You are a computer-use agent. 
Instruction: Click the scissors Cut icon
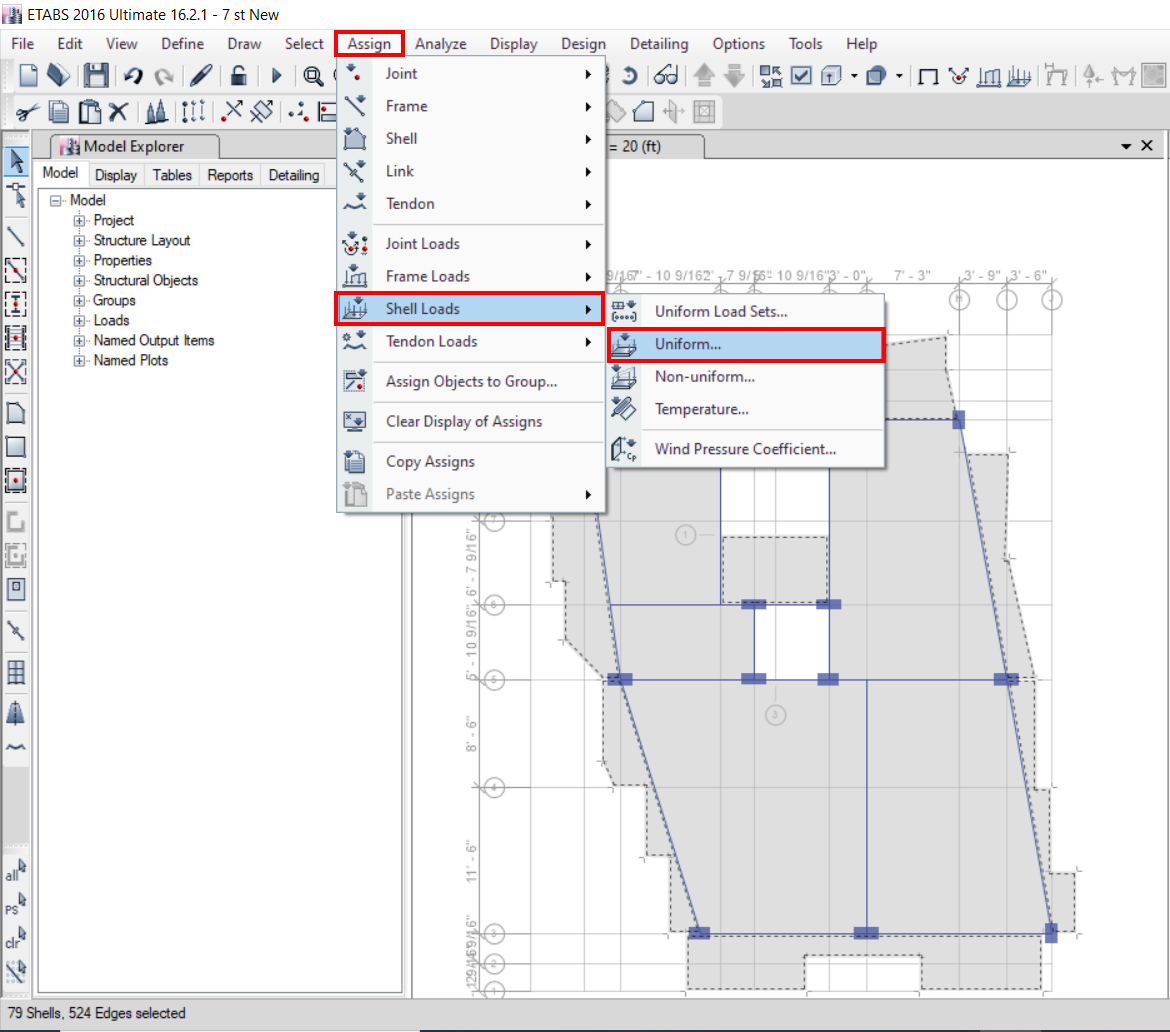tap(28, 112)
